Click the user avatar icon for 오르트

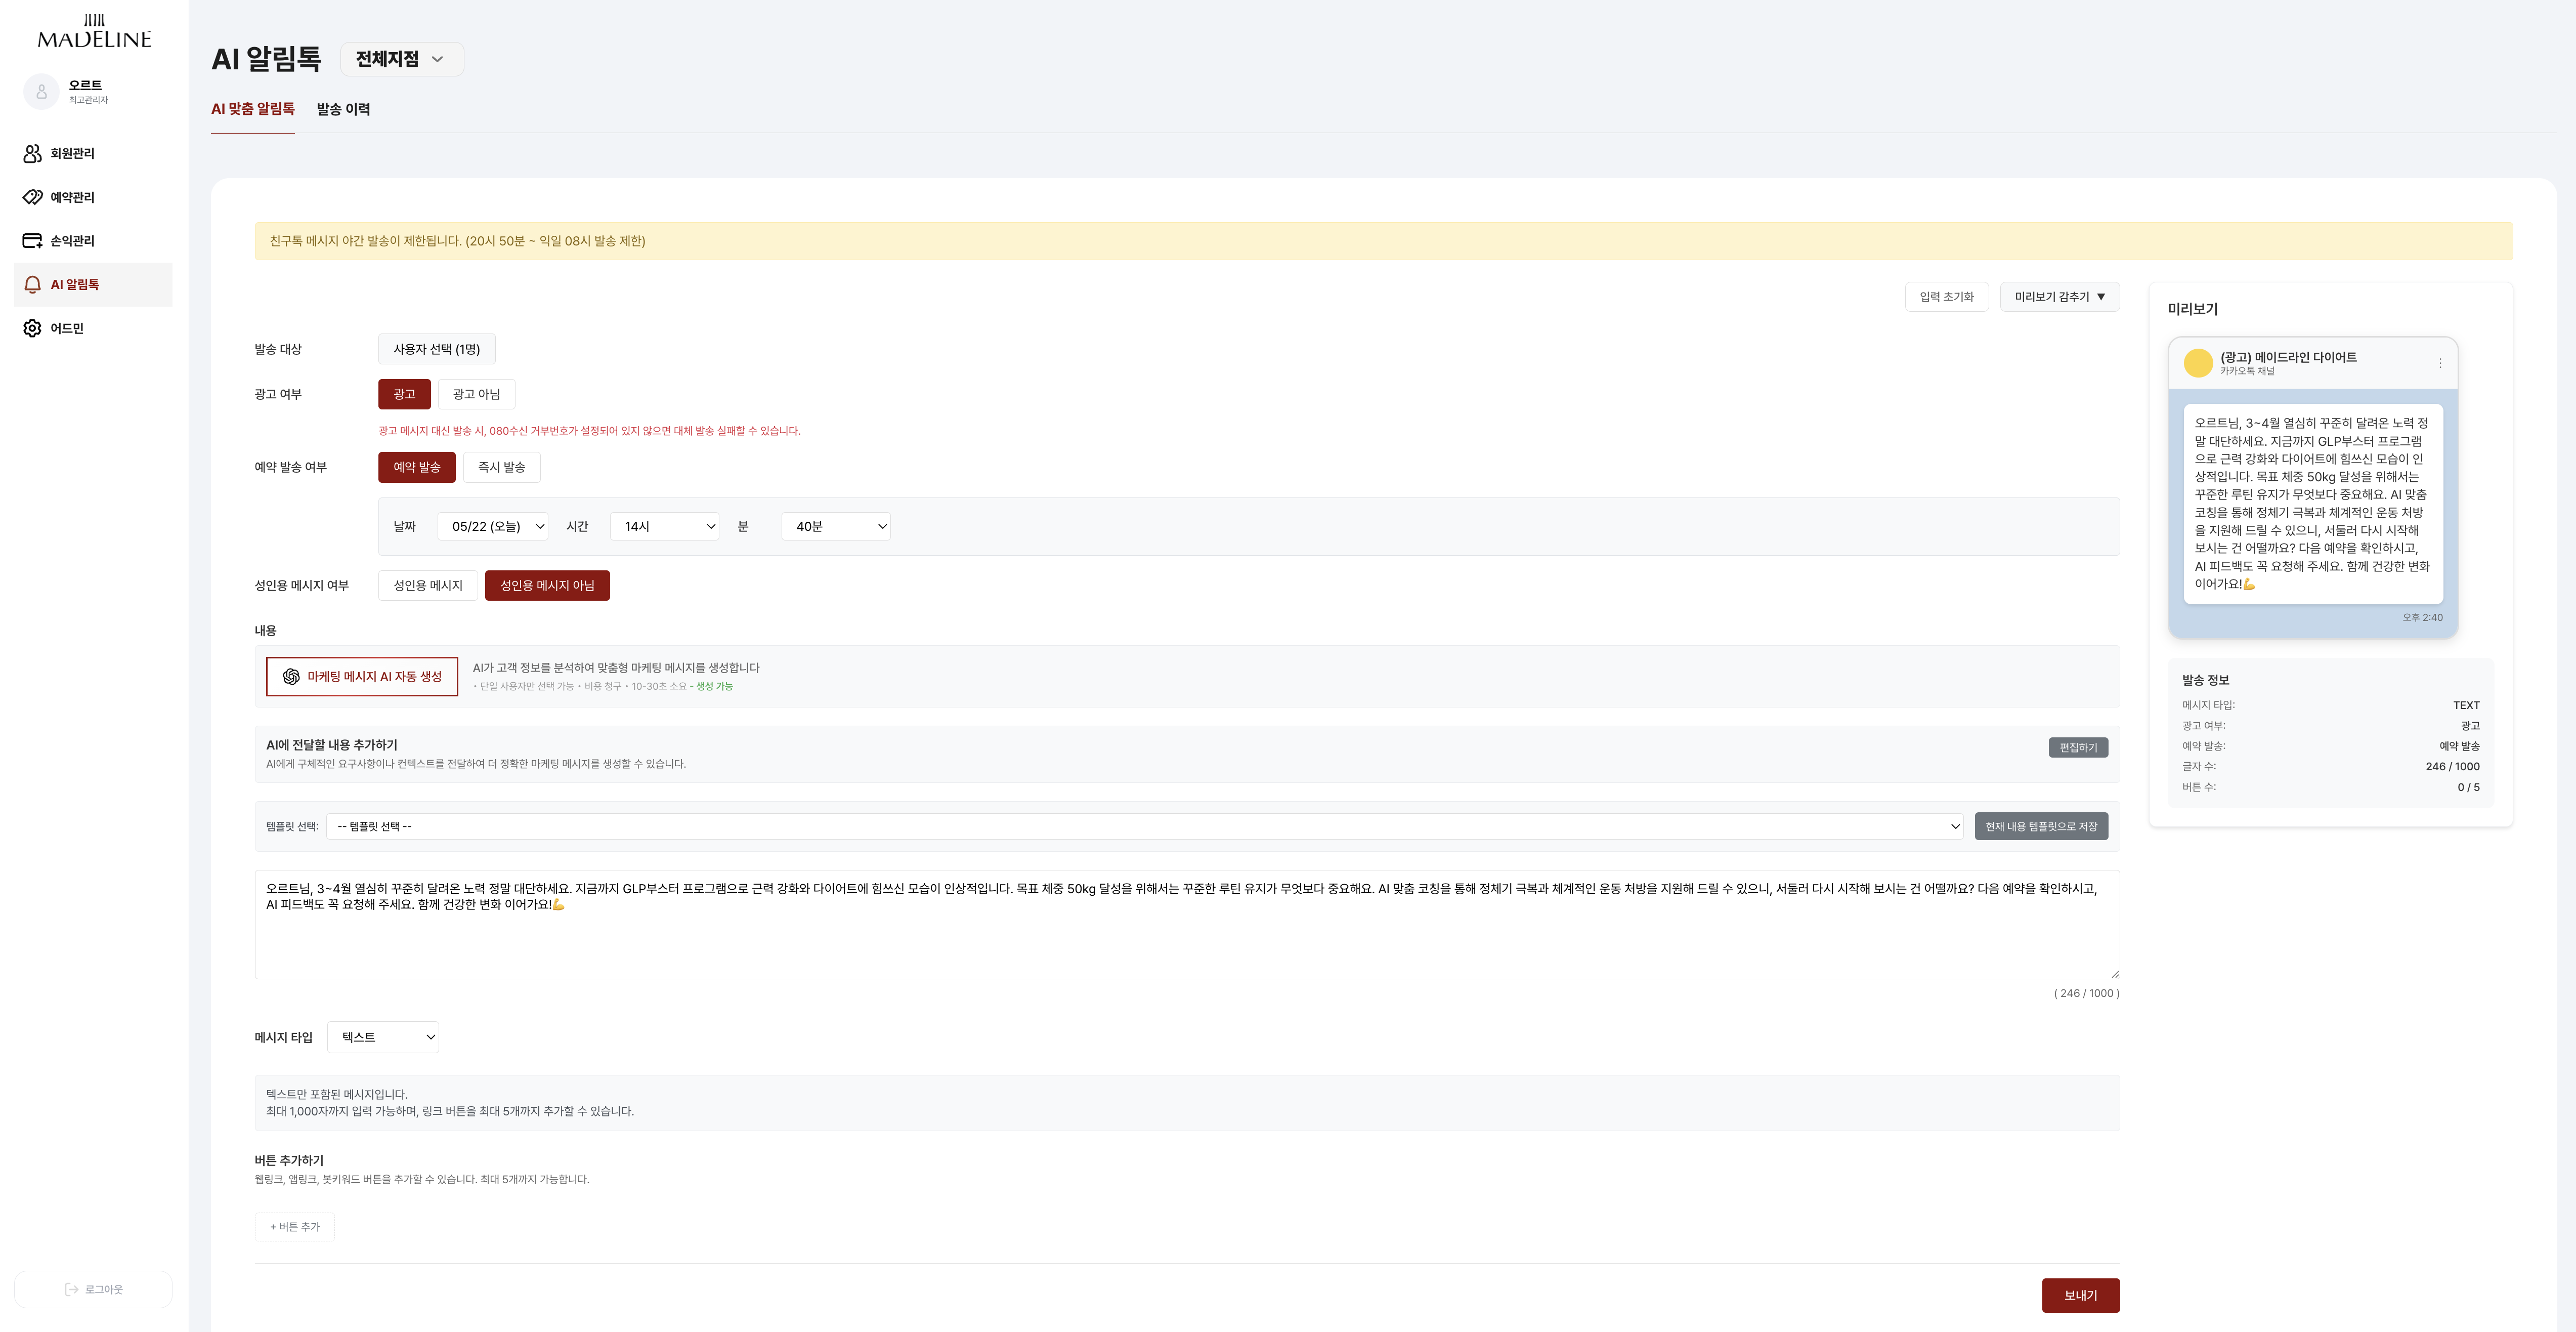41,91
